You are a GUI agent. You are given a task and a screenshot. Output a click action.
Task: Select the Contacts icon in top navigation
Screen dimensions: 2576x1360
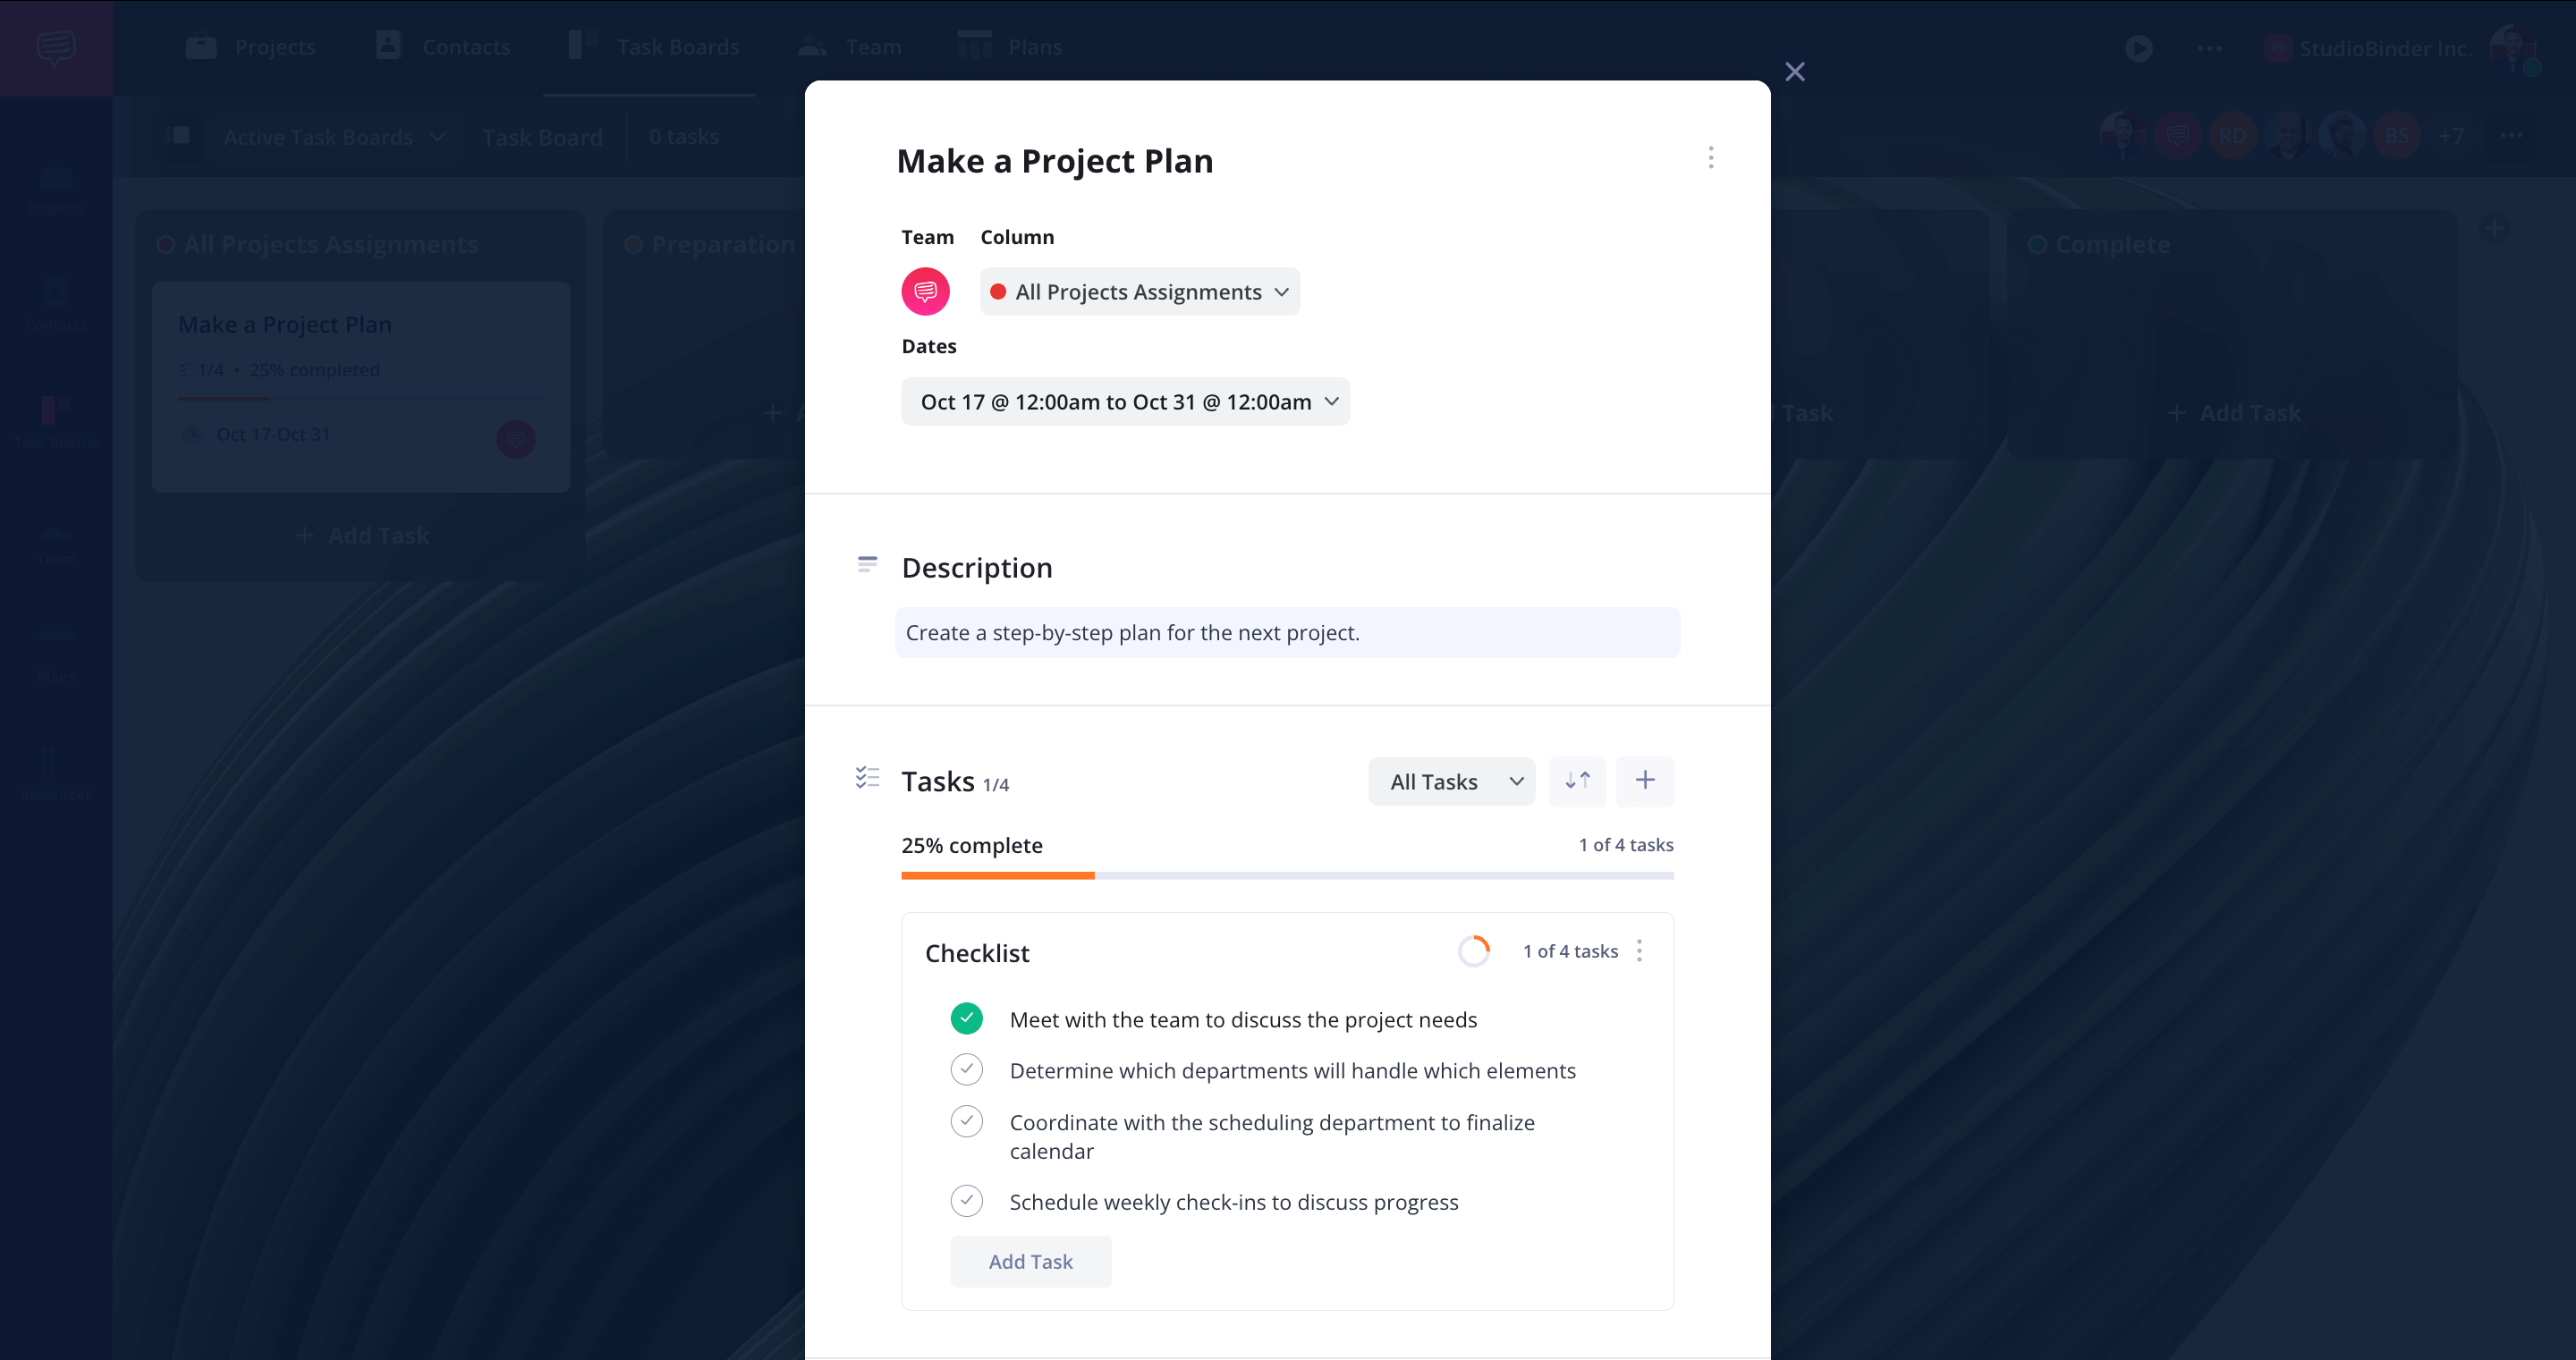point(388,45)
